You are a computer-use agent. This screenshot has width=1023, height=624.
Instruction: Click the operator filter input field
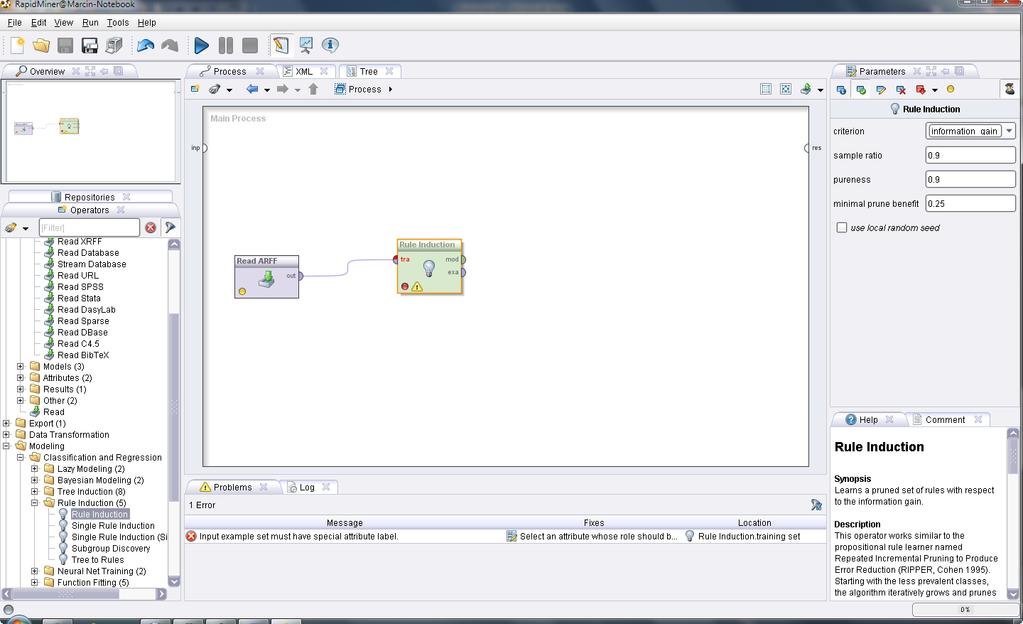[x=89, y=228]
